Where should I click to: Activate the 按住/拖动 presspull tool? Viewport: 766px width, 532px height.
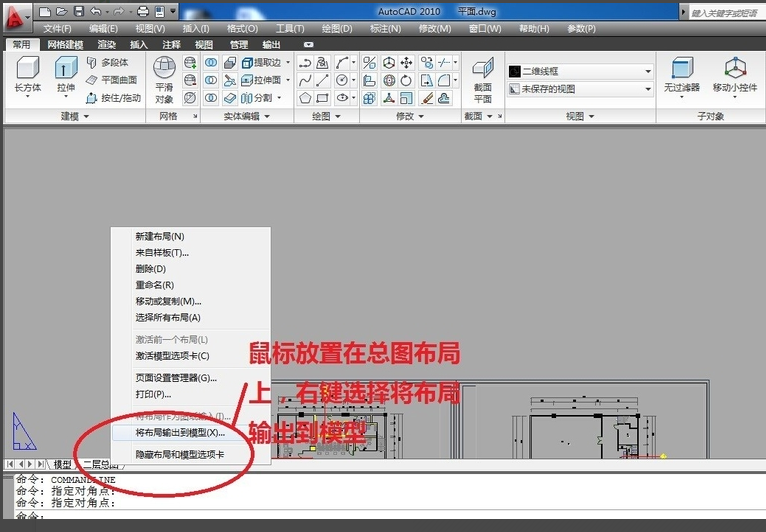coord(113,98)
